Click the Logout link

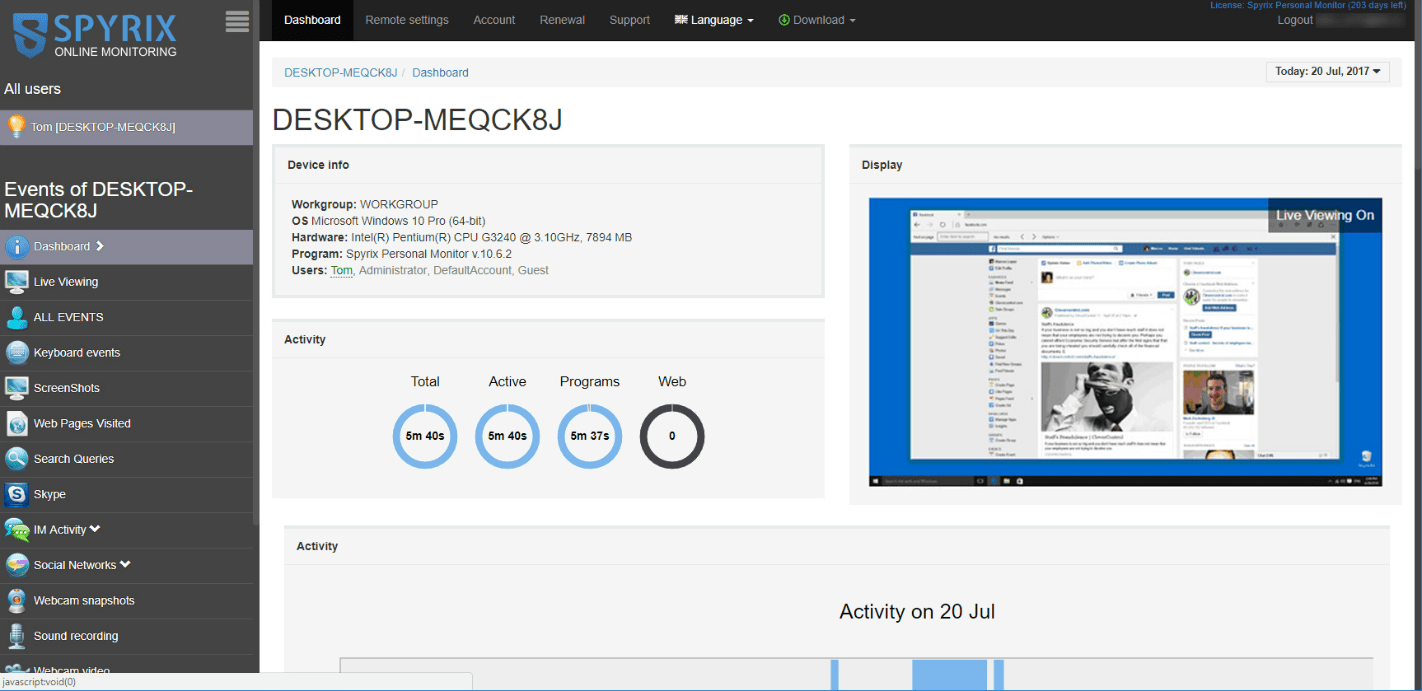(x=1295, y=20)
